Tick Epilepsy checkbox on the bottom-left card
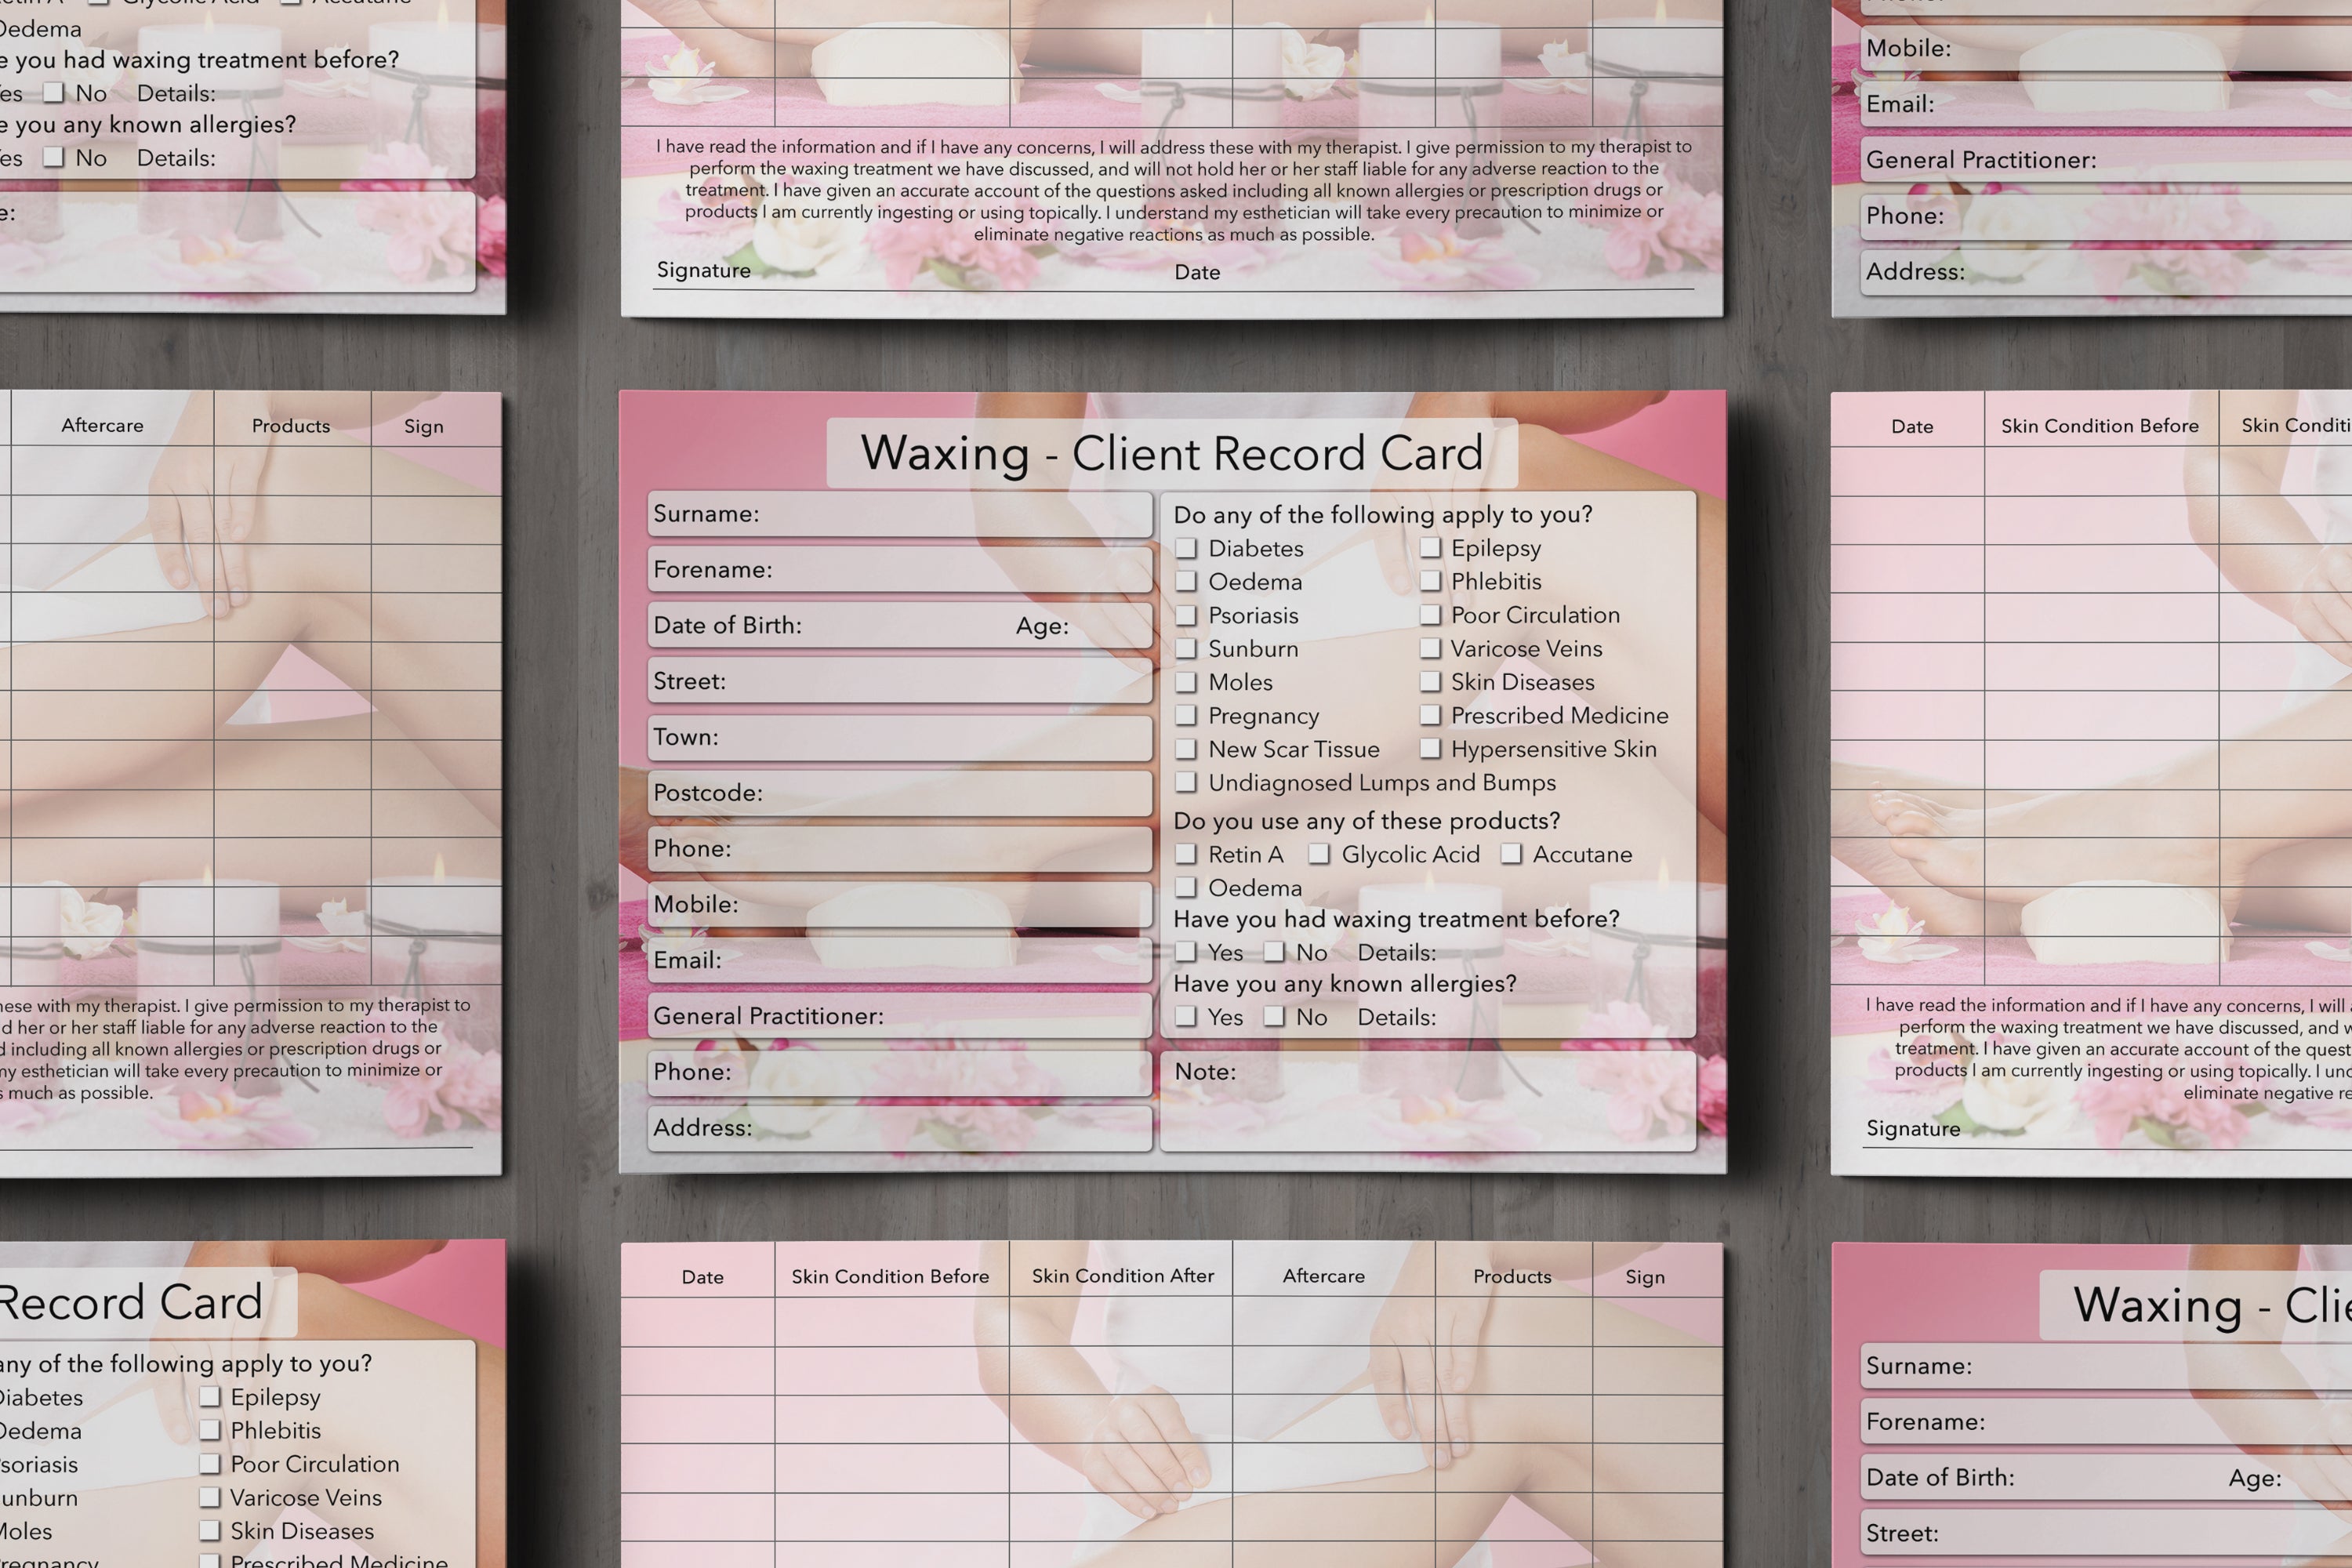 pos(209,1396)
